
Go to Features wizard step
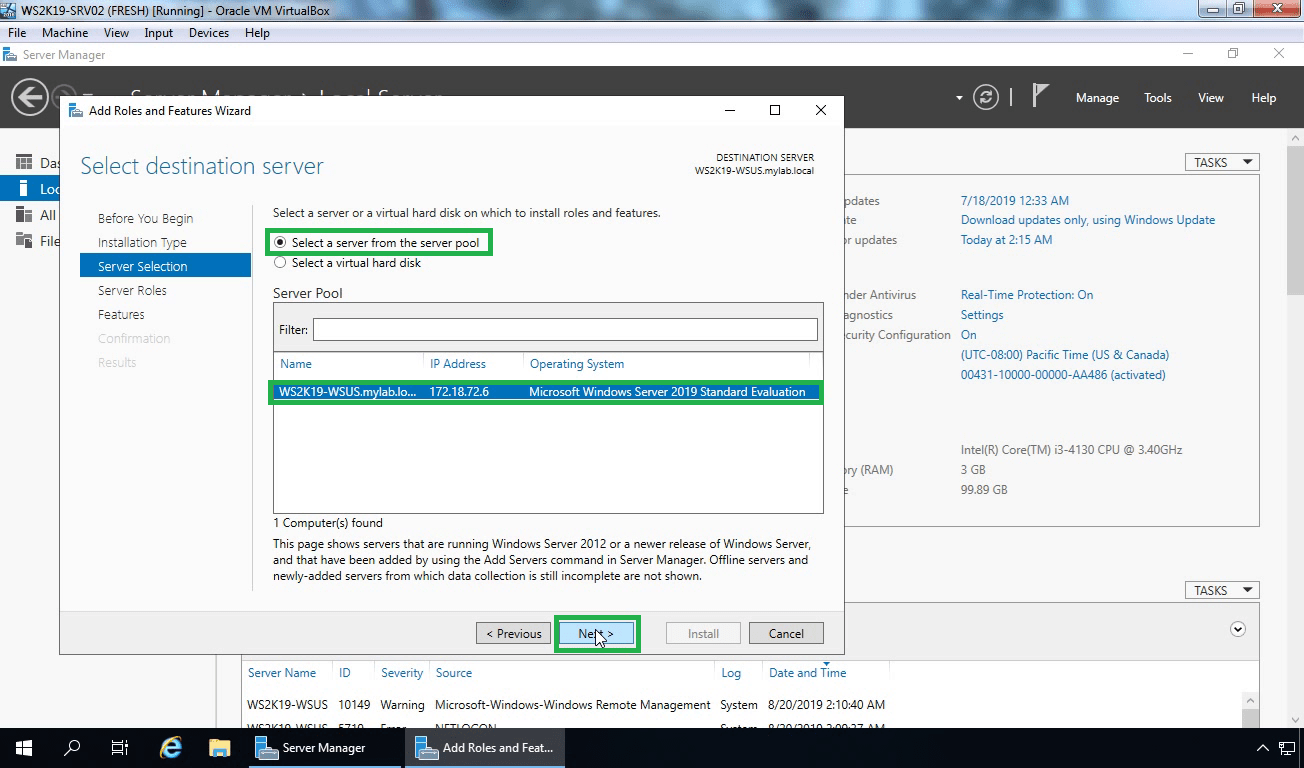tap(121, 314)
